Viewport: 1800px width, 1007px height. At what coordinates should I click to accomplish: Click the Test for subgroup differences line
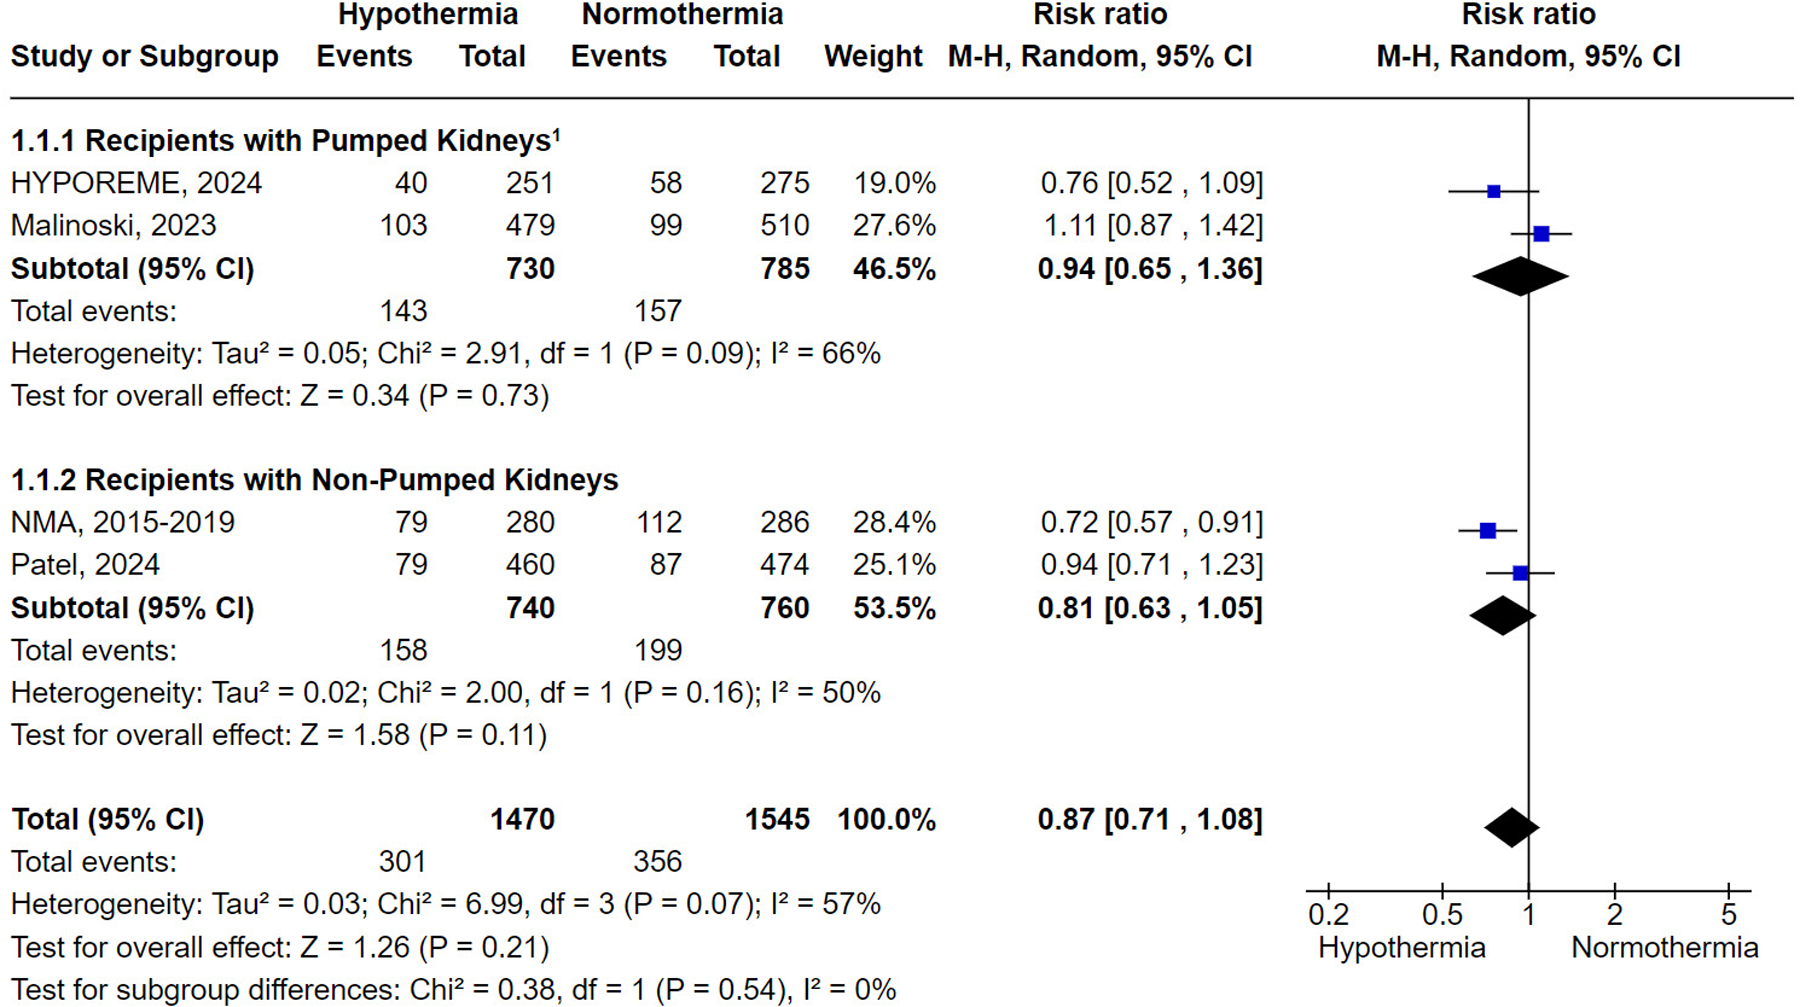tap(453, 990)
